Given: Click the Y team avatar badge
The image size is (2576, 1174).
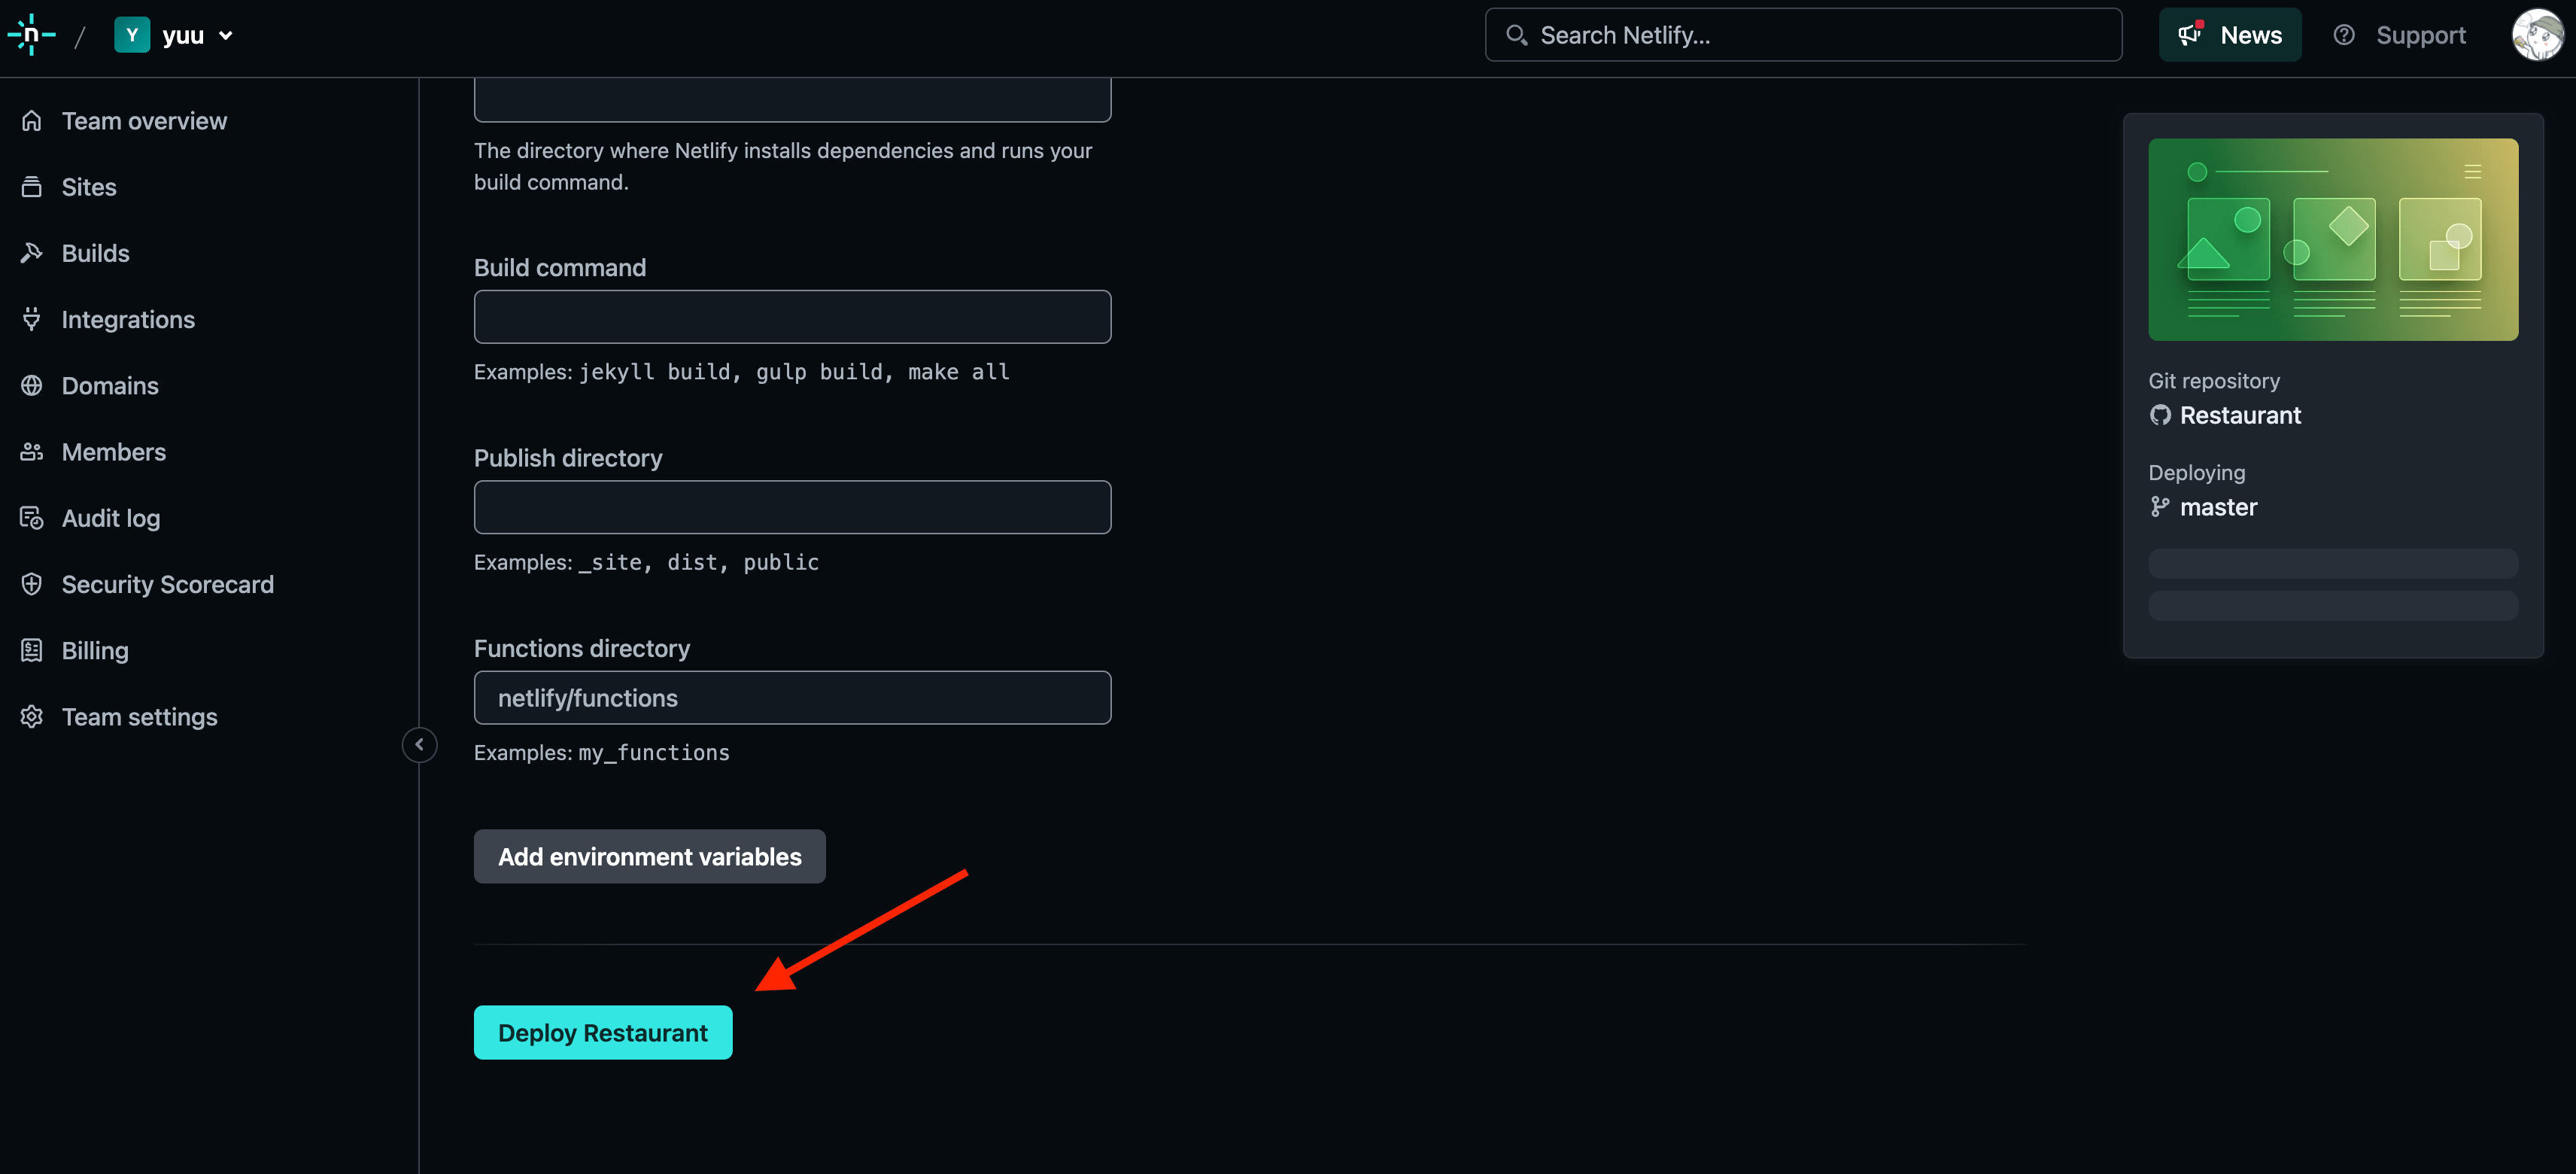Looking at the screenshot, I should tap(132, 35).
